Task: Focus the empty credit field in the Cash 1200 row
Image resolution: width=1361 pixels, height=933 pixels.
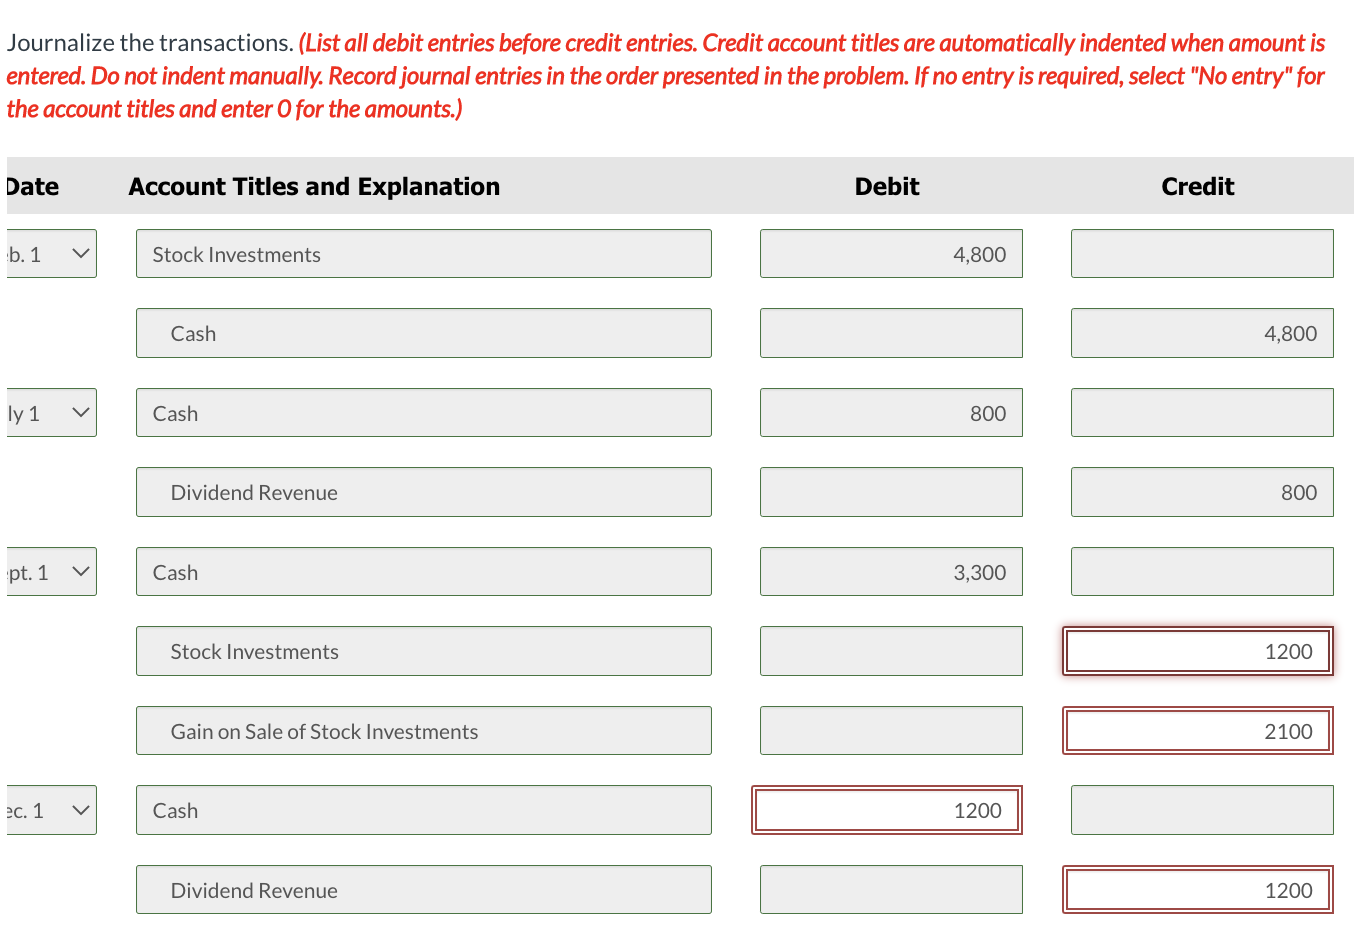Action: (1202, 810)
